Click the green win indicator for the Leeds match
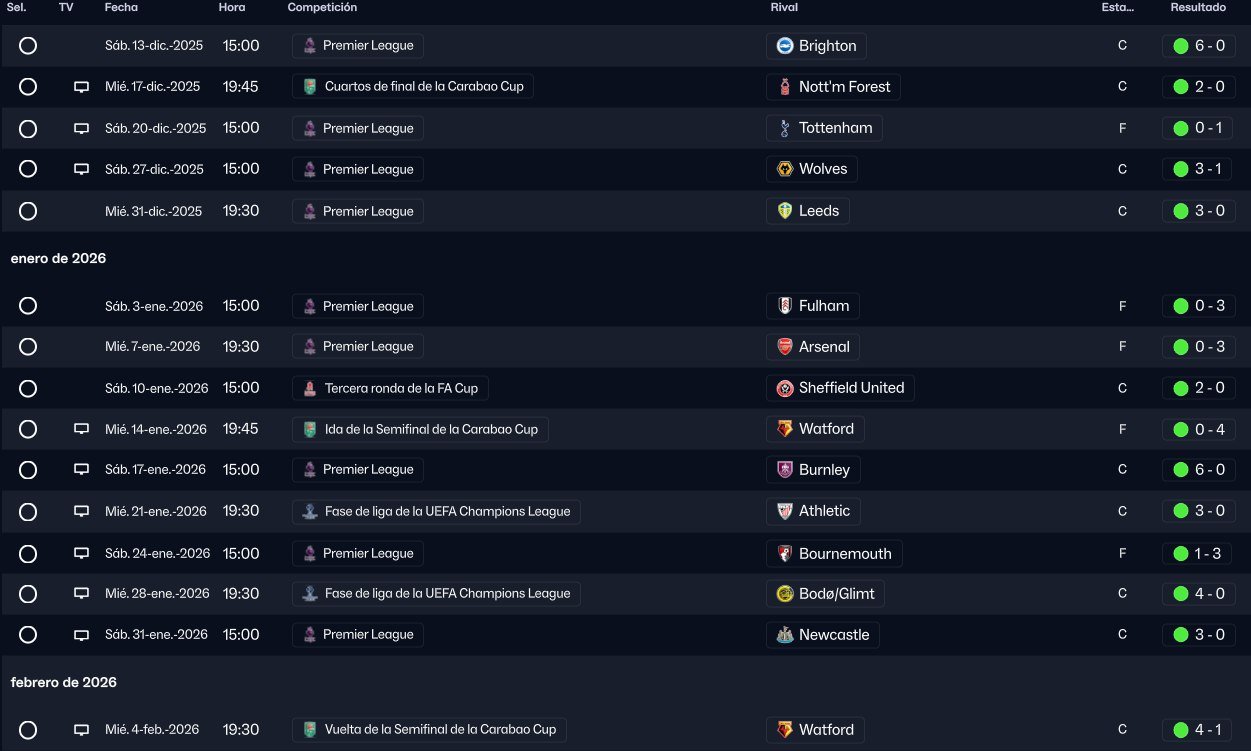 coord(1181,211)
